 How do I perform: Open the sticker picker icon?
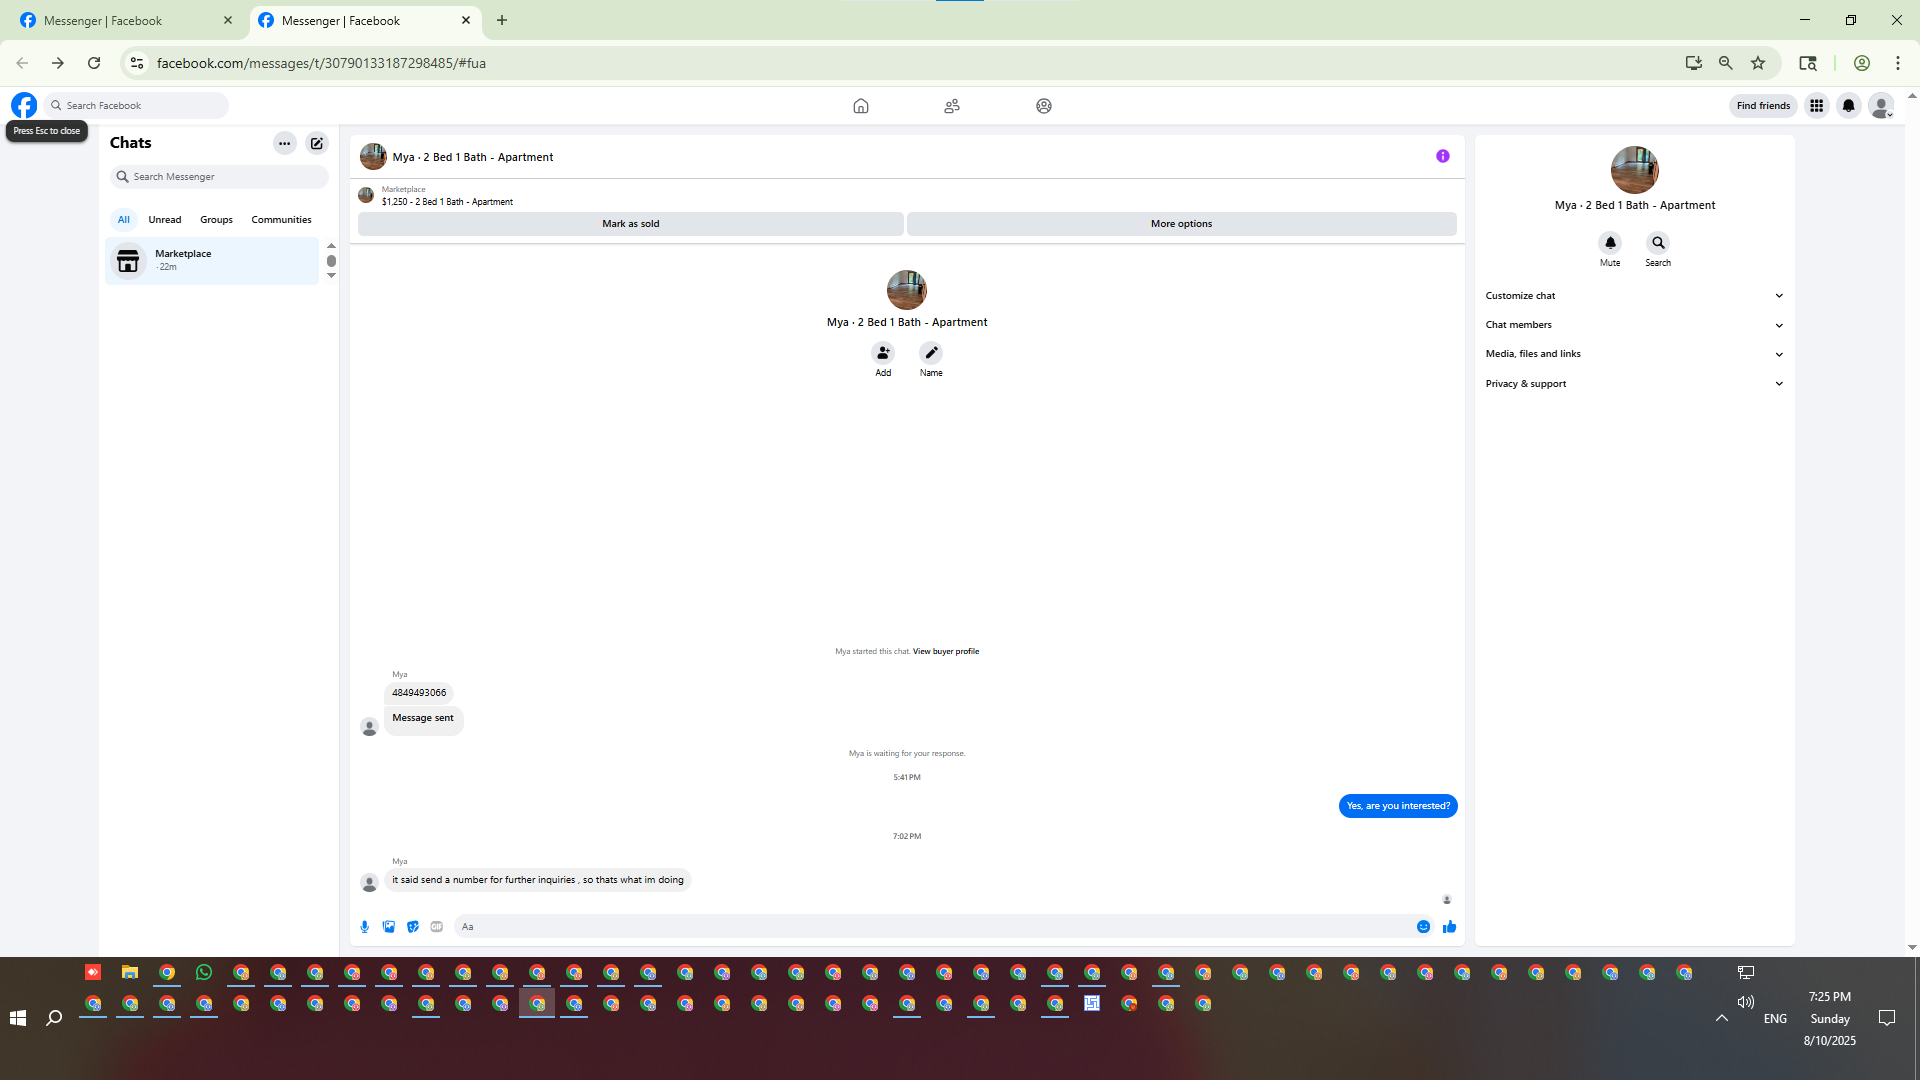(413, 927)
